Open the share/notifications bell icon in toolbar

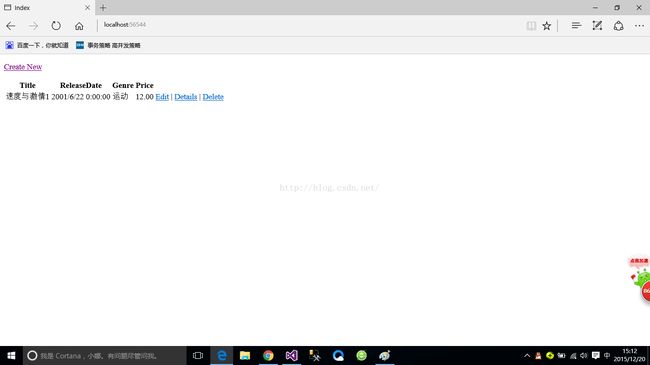[x=618, y=26]
